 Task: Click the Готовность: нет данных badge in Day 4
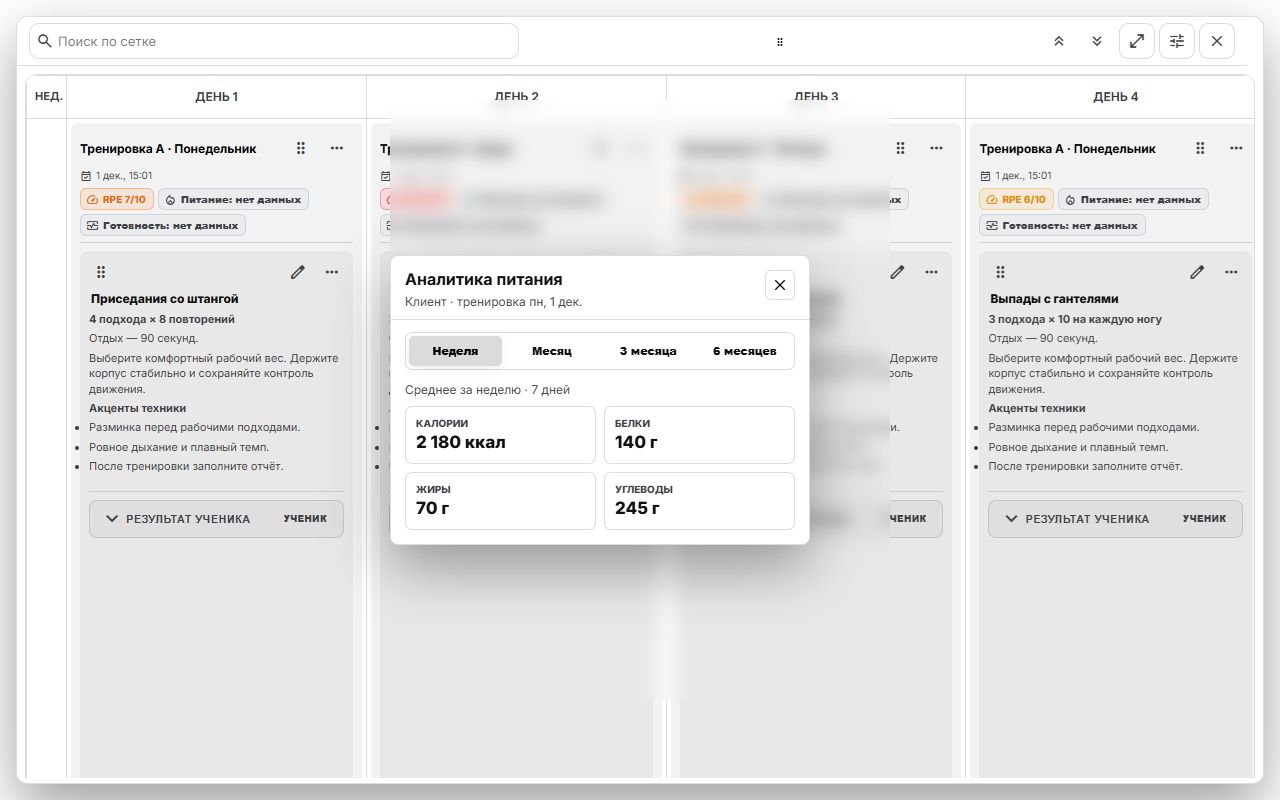point(1062,225)
